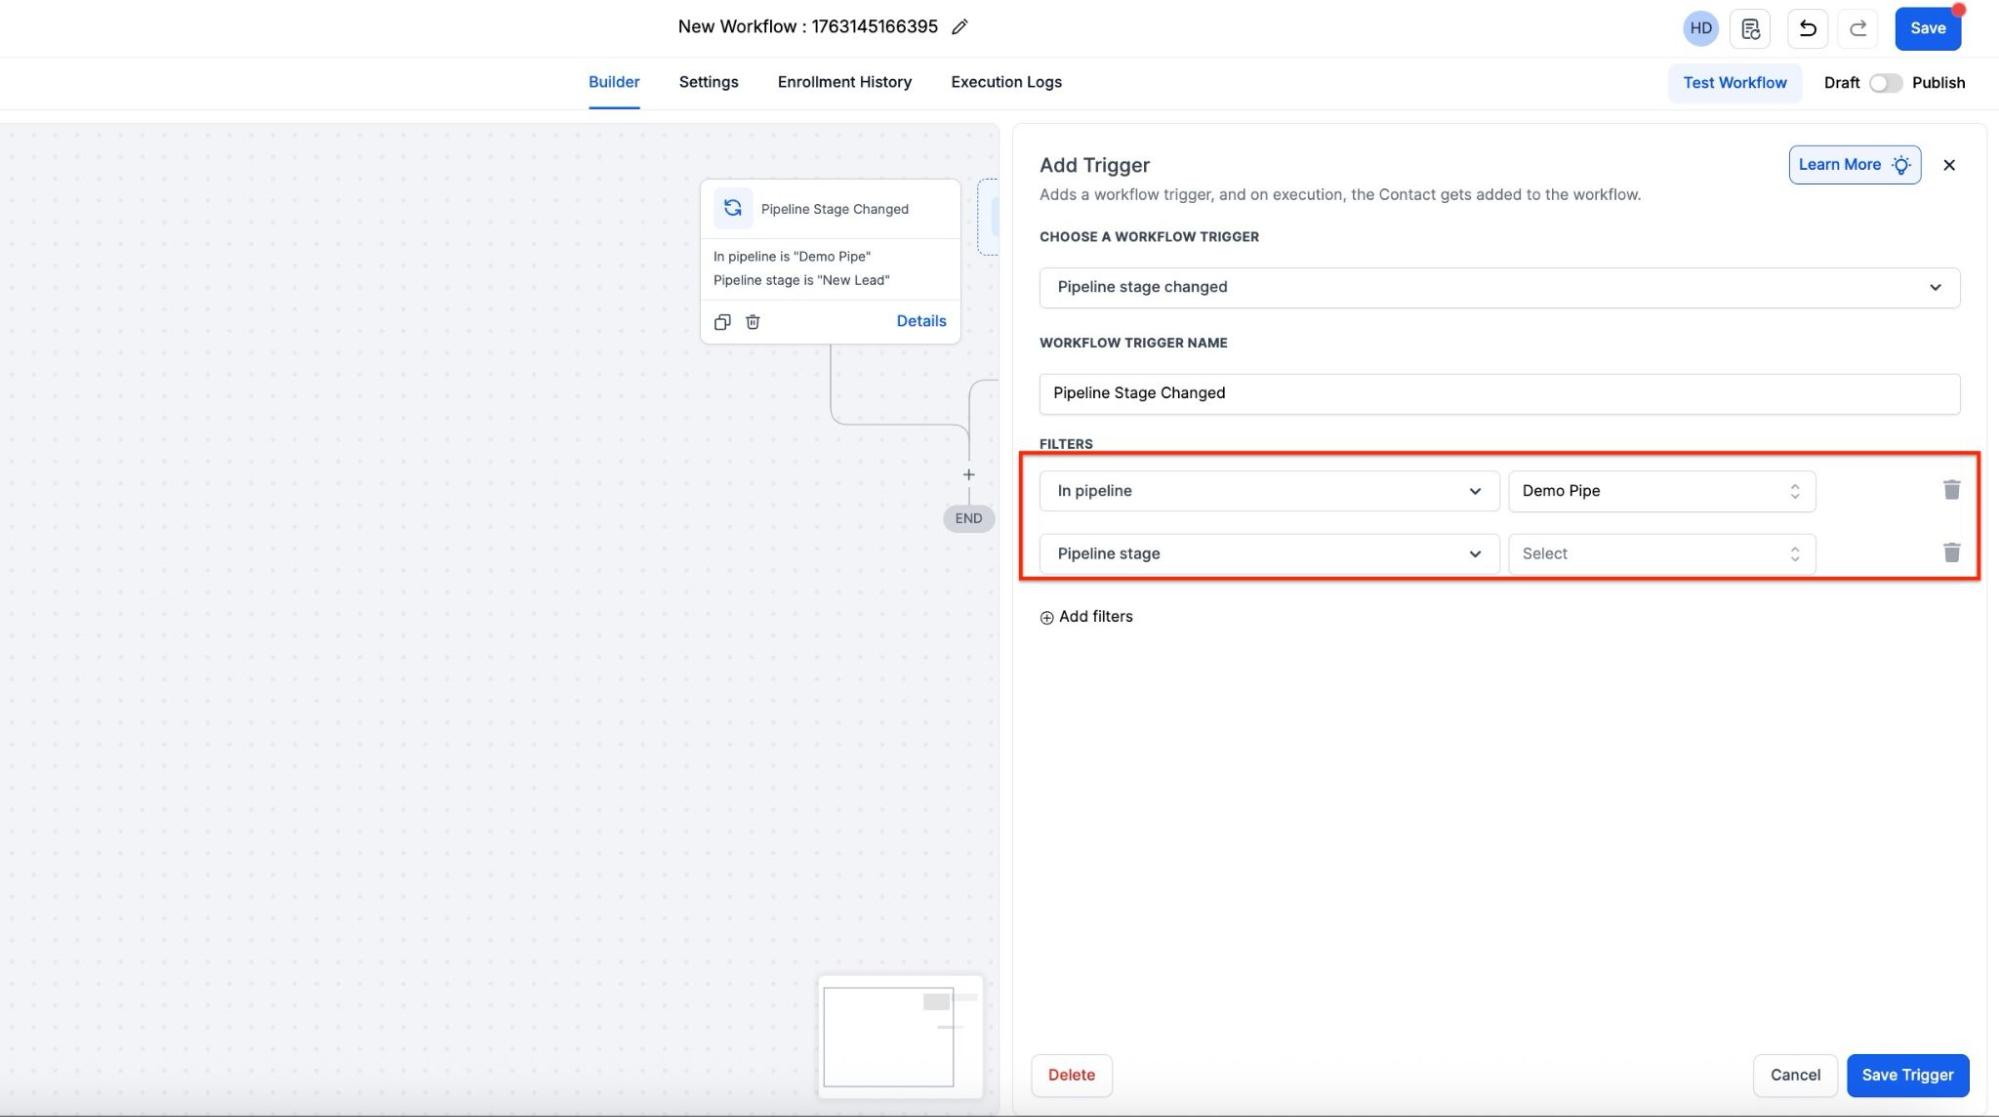This screenshot has height=1117, width=1999.
Task: Open the Demo Pipe pipeline selector
Action: pyautogui.click(x=1661, y=491)
